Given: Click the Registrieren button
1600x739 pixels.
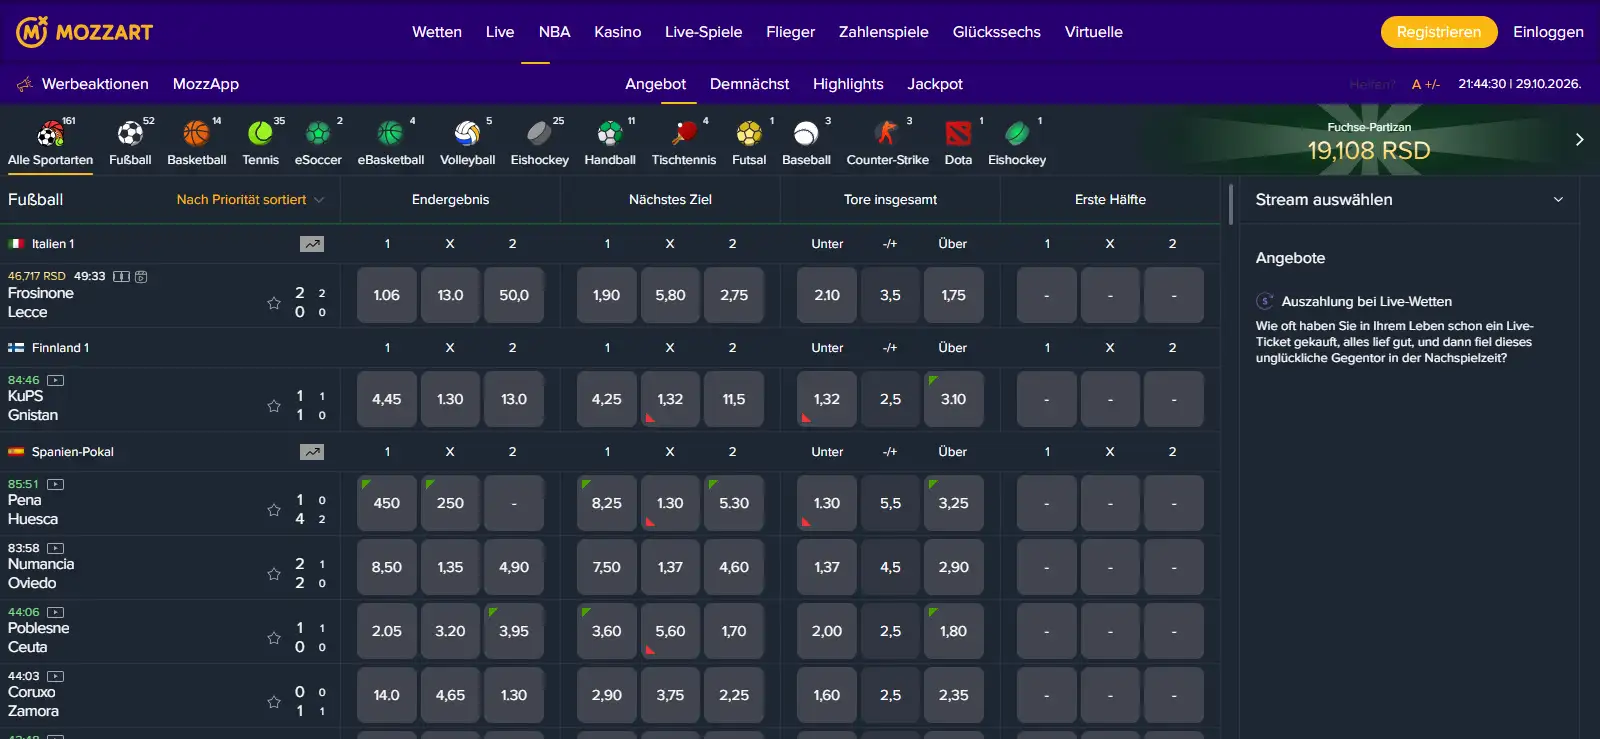Looking at the screenshot, I should pos(1439,32).
